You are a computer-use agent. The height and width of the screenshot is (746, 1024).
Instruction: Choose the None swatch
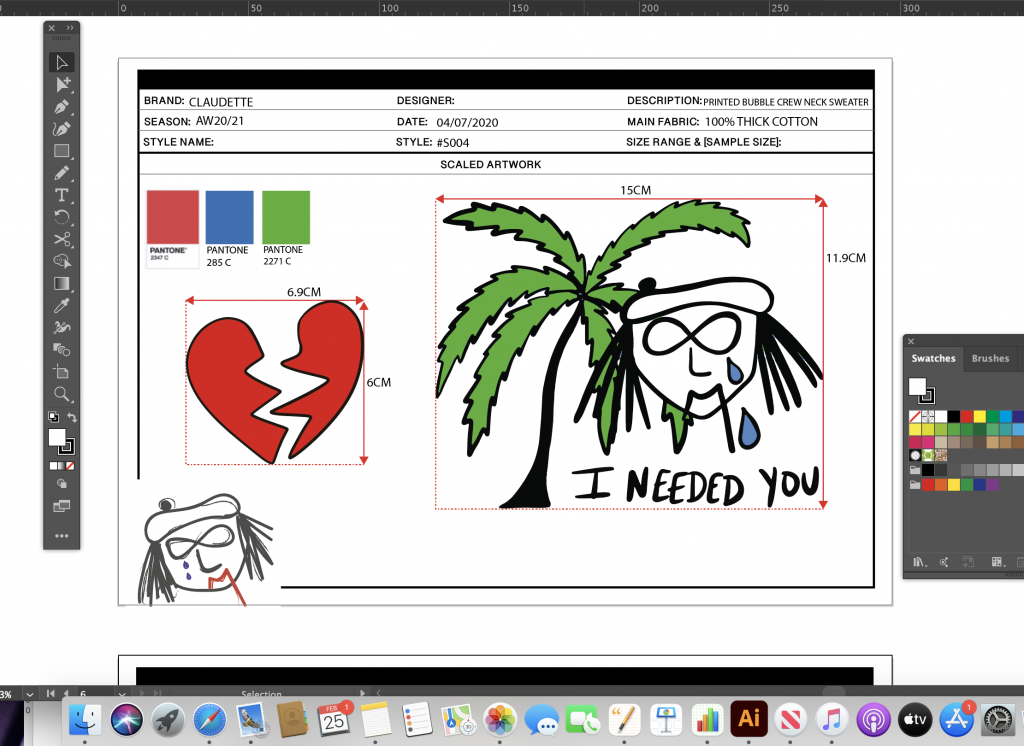pos(915,416)
